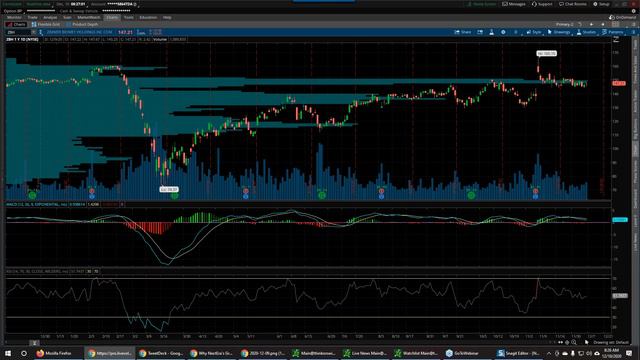This screenshot has width=640, height=360.
Task: Click the Low price bubble on chart
Action: point(169,189)
